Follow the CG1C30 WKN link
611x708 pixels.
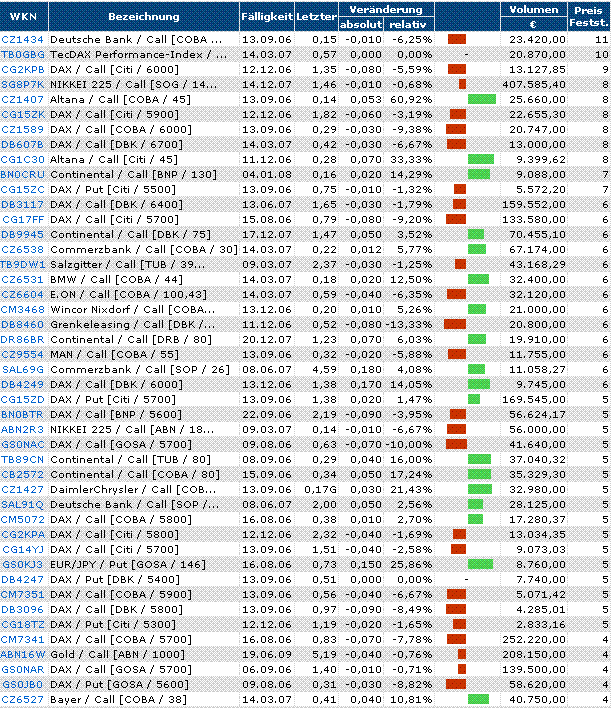(x=23, y=159)
